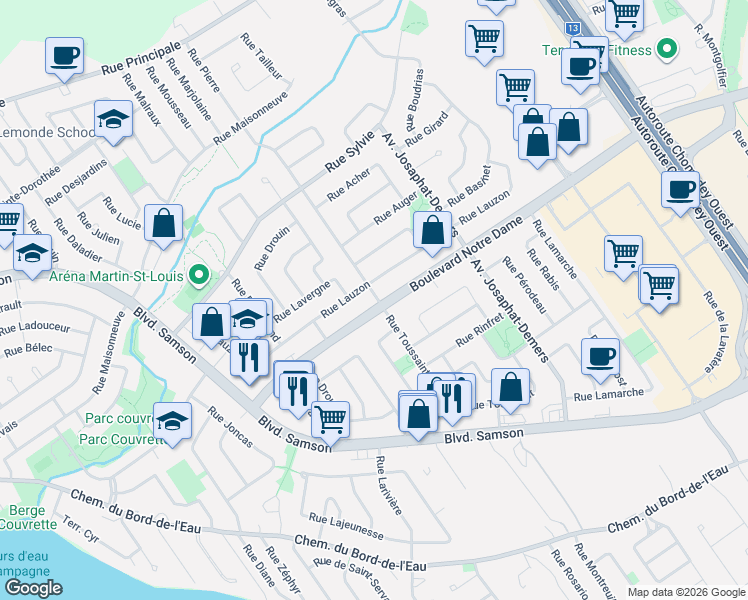
Task: Open the school marker at Parc Couvrette
Action: 172,422
